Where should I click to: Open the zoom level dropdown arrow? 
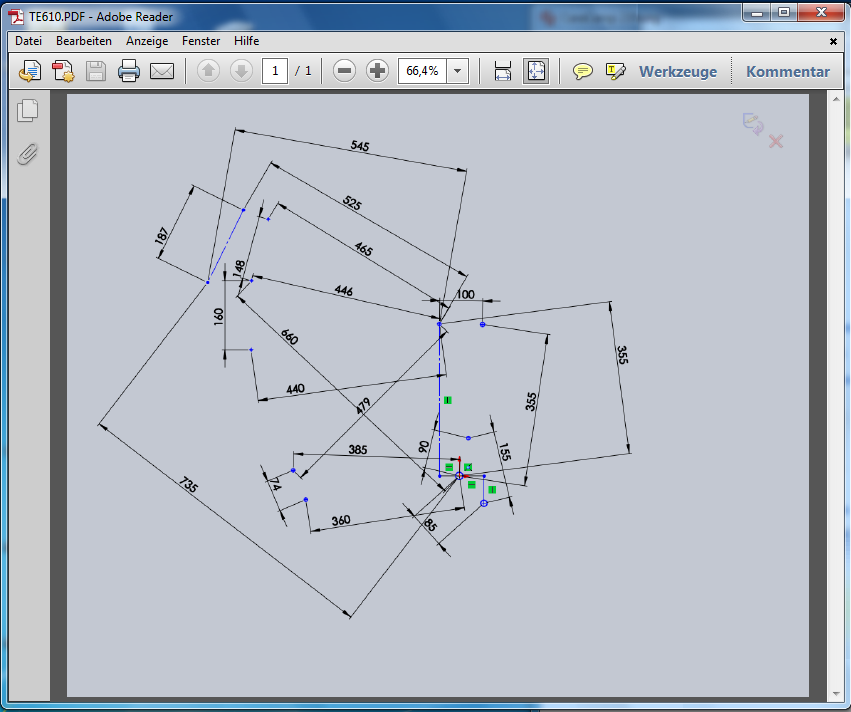pyautogui.click(x=458, y=71)
